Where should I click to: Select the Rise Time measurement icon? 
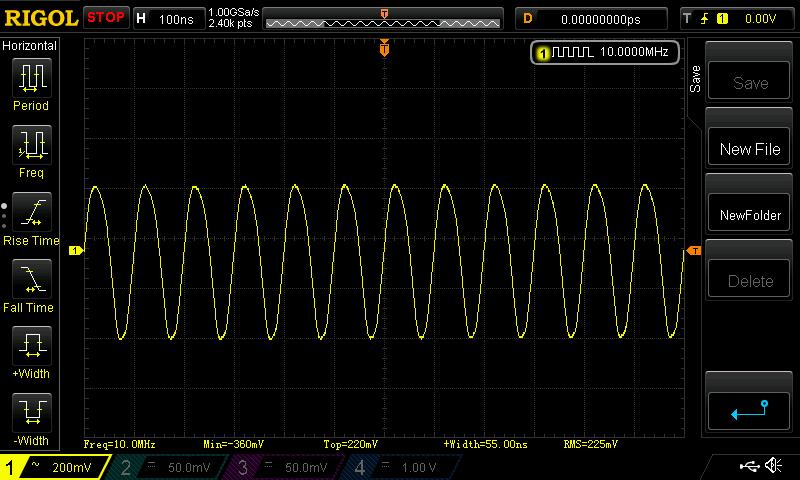32,212
